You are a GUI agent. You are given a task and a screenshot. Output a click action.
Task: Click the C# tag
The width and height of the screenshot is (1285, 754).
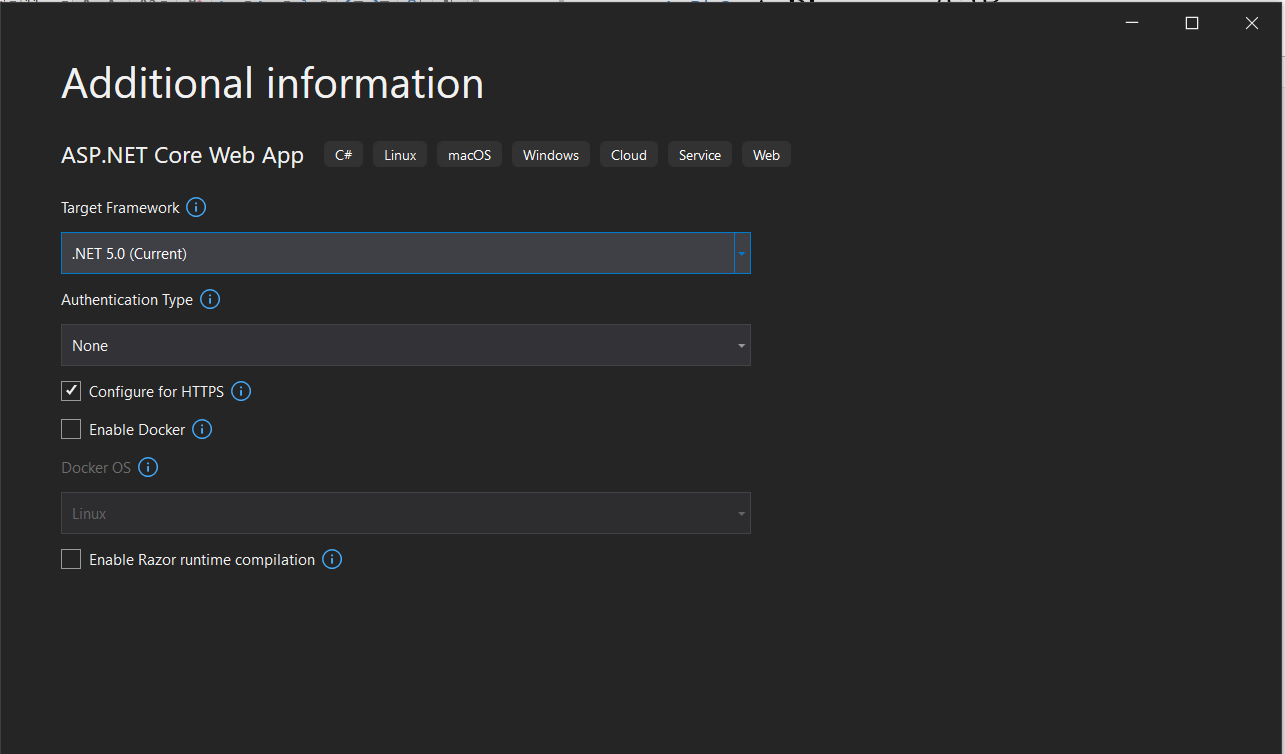343,155
